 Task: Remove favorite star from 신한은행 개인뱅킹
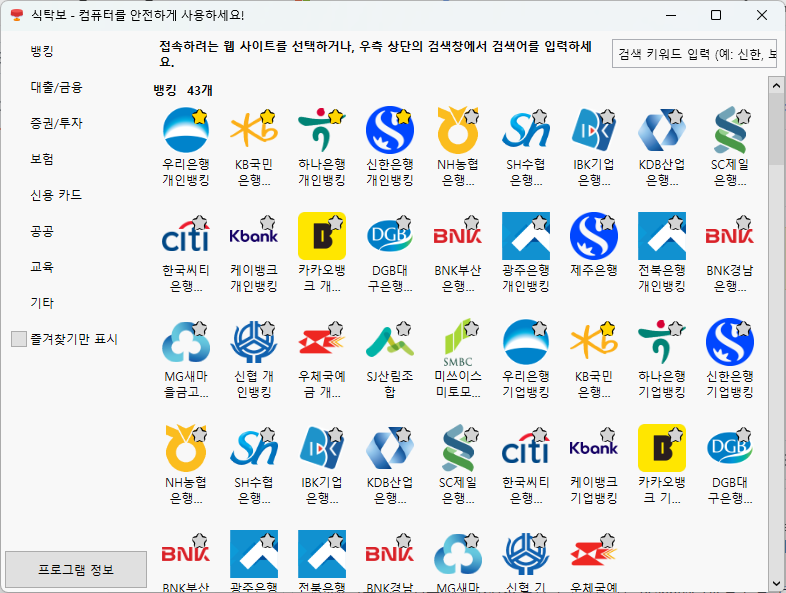click(404, 117)
